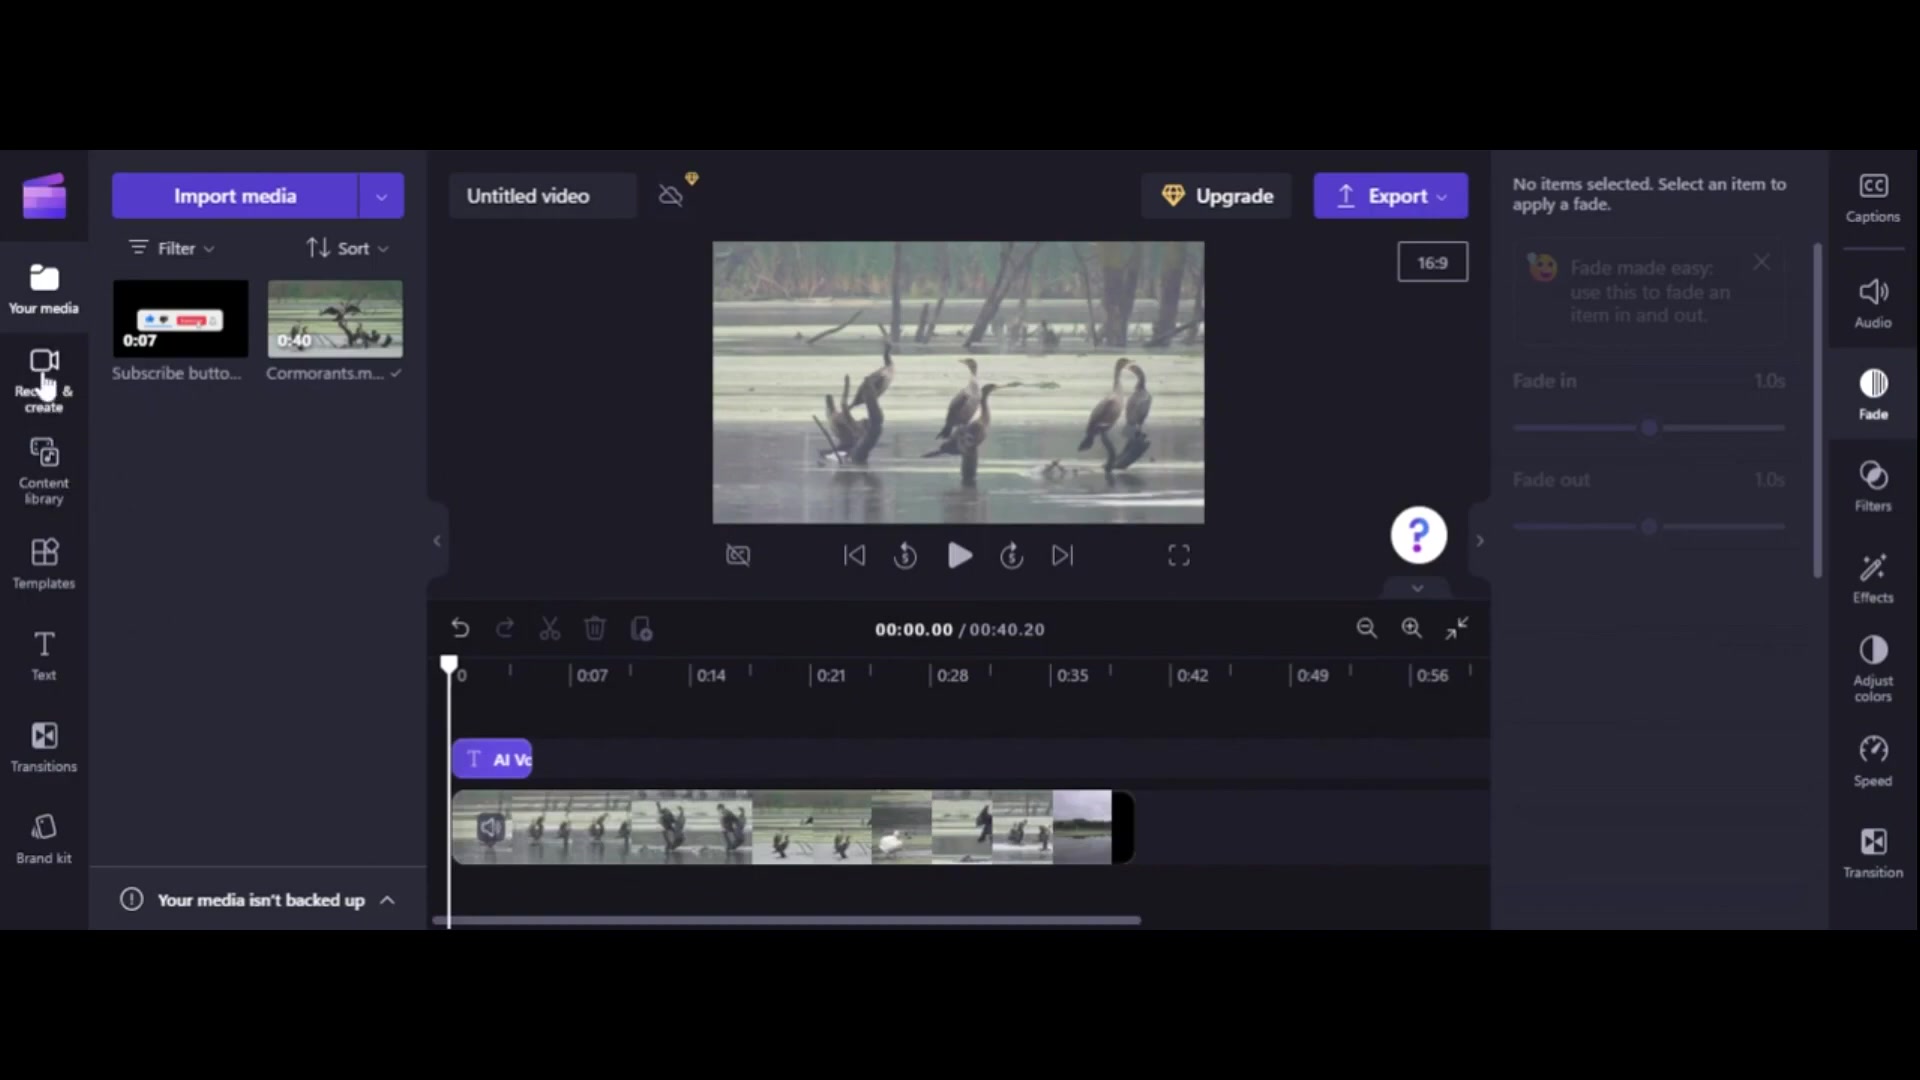Open the Your media panel
1920x1080 pixels.
point(44,289)
